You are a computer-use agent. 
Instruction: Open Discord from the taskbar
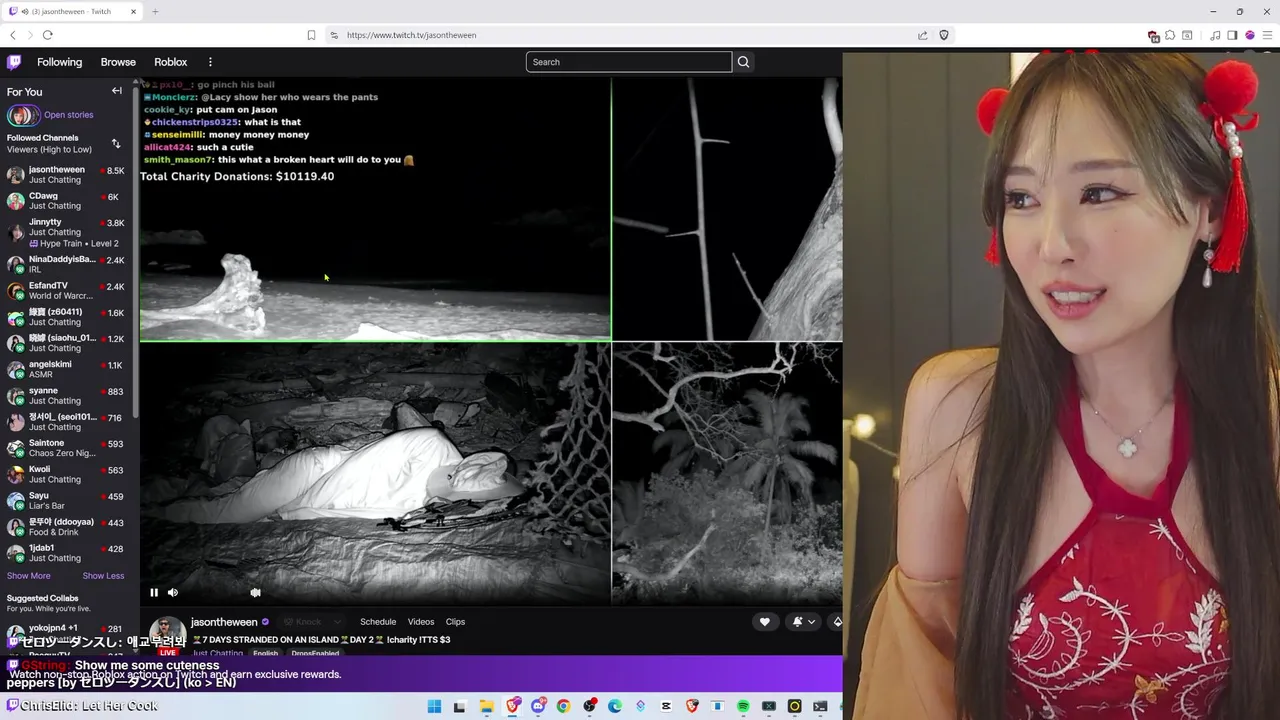tap(538, 706)
